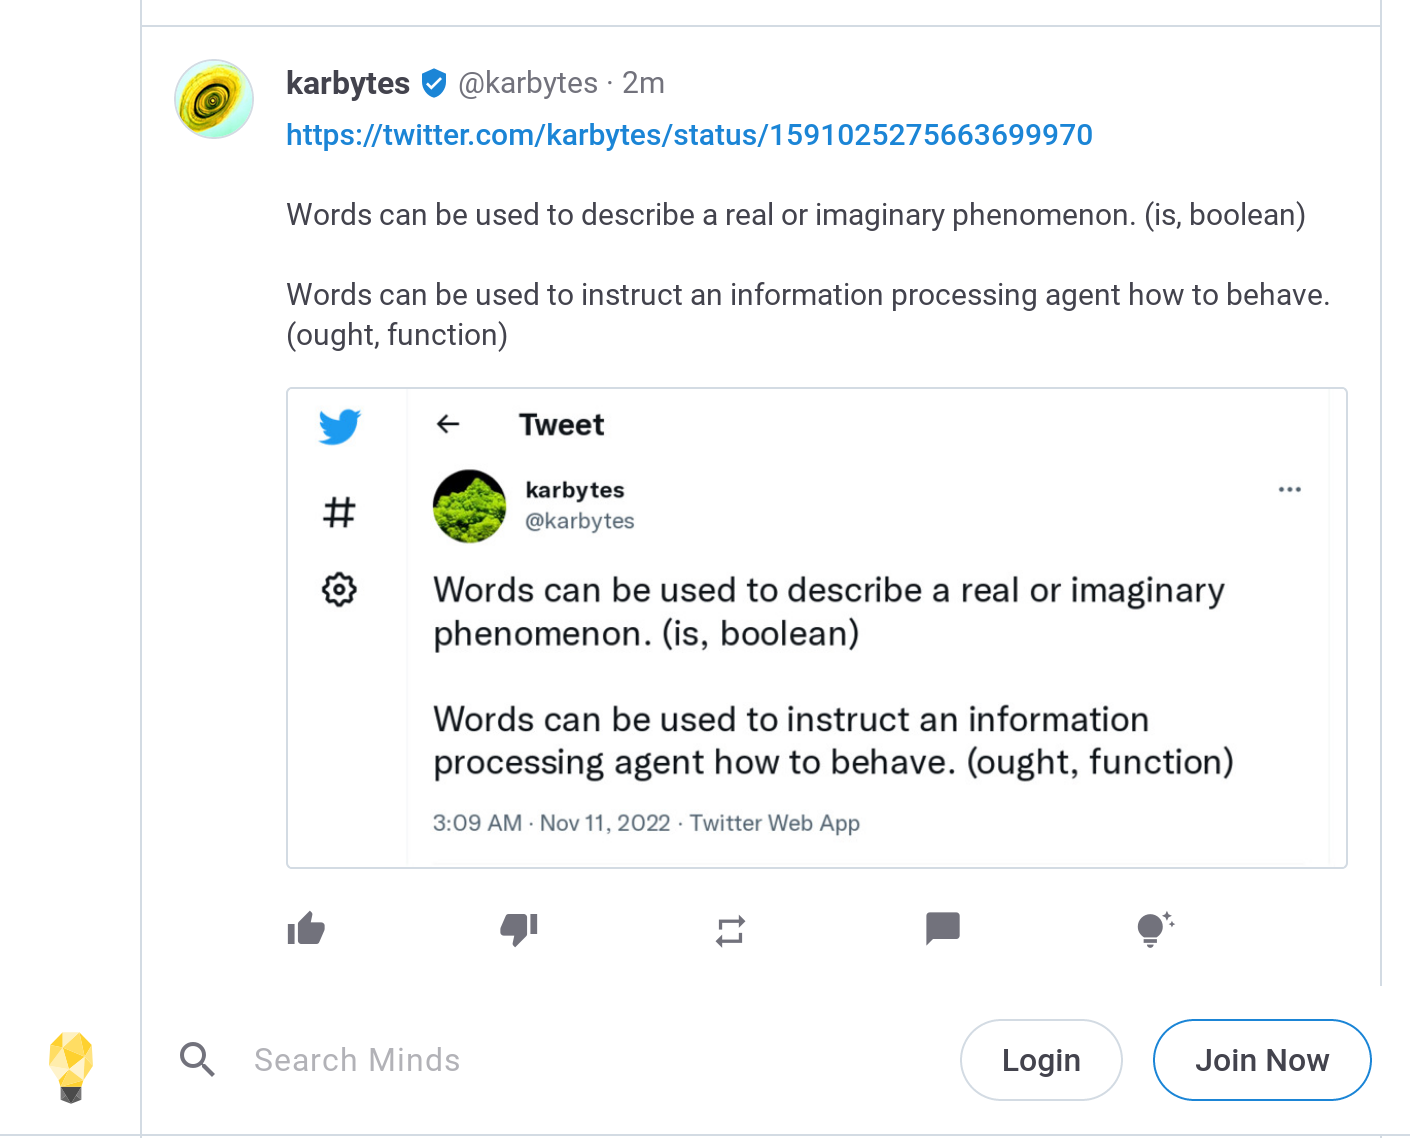Click the three-dot menu in tweet image
Viewport: 1410px width, 1138px height.
pos(1290,489)
